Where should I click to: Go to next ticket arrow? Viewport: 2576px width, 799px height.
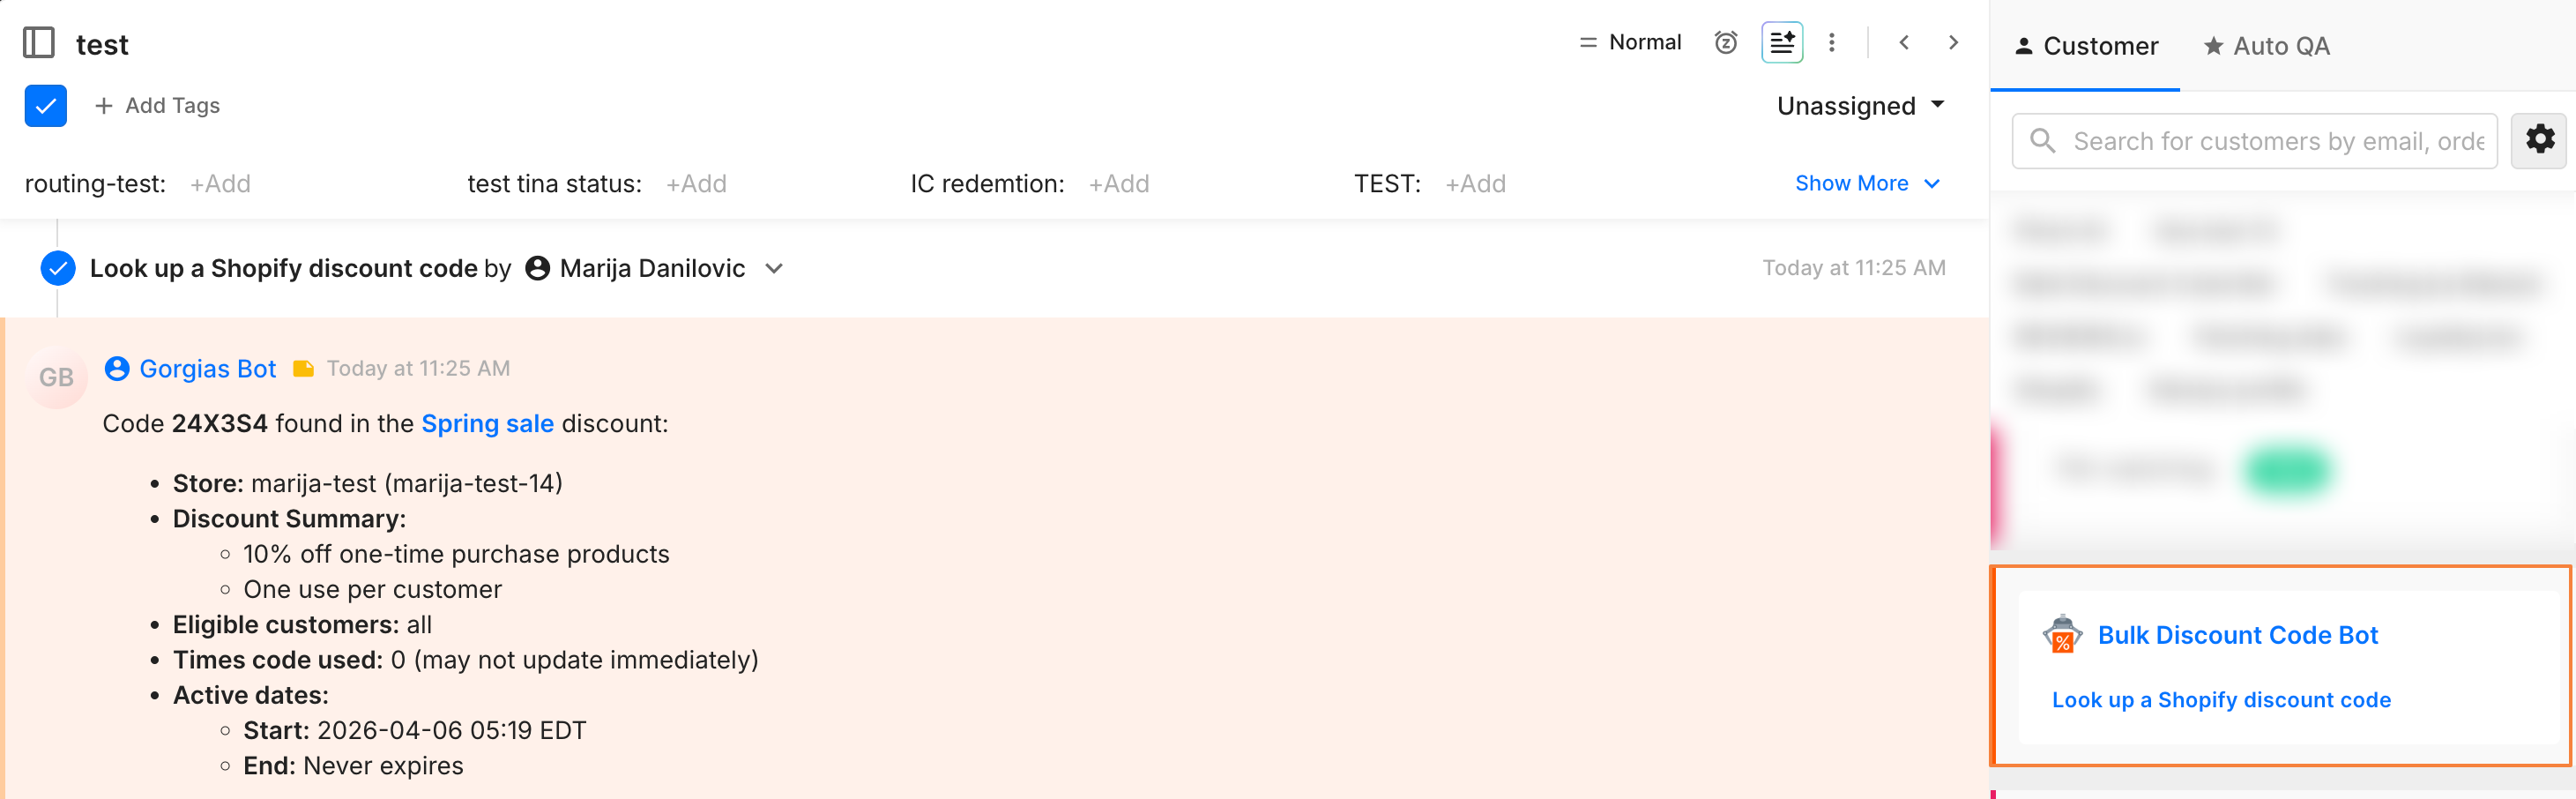click(1952, 43)
